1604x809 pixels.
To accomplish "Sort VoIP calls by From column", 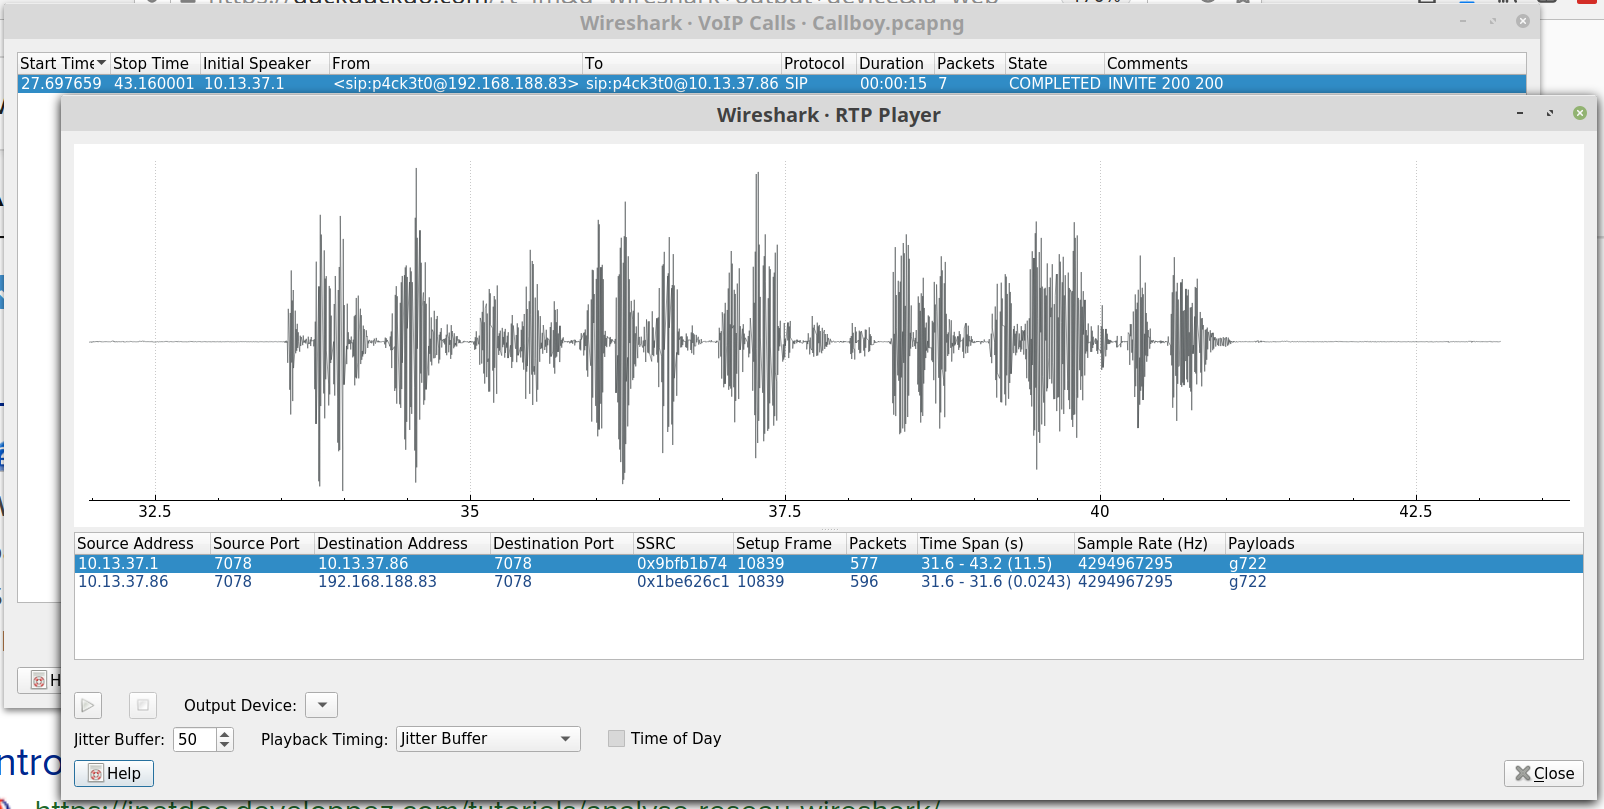I will 455,63.
